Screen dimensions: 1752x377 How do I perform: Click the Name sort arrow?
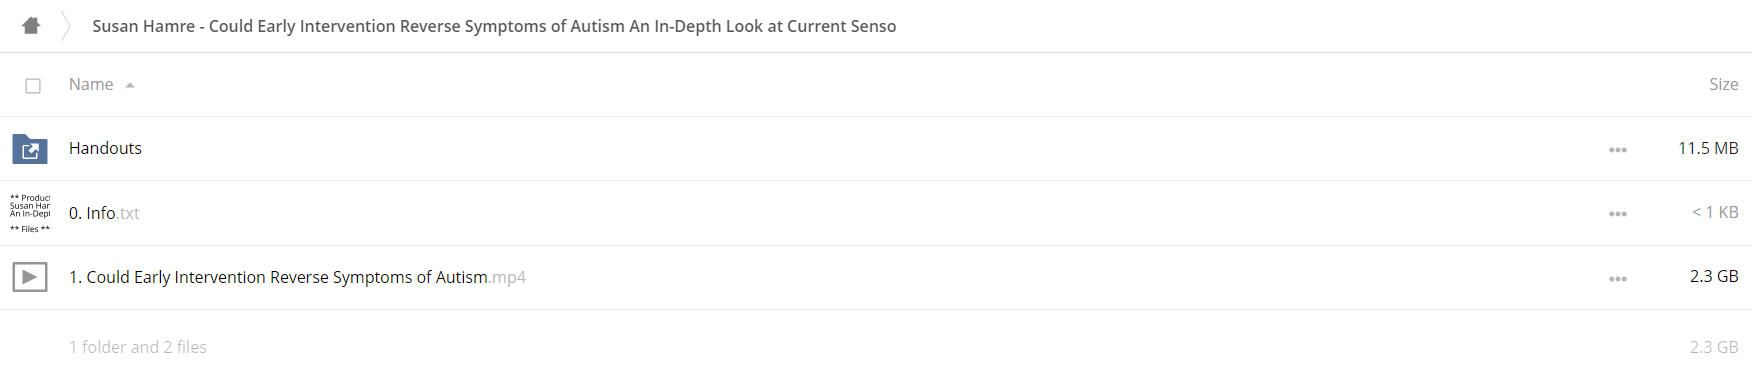tap(130, 86)
